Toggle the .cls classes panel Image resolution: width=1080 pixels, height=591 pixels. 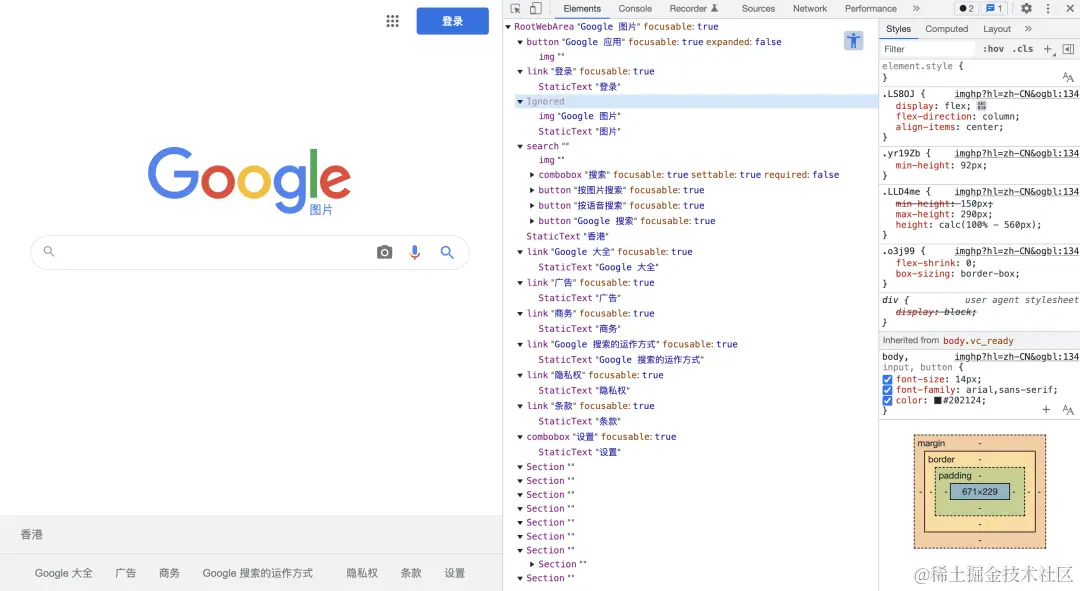click(x=1023, y=49)
